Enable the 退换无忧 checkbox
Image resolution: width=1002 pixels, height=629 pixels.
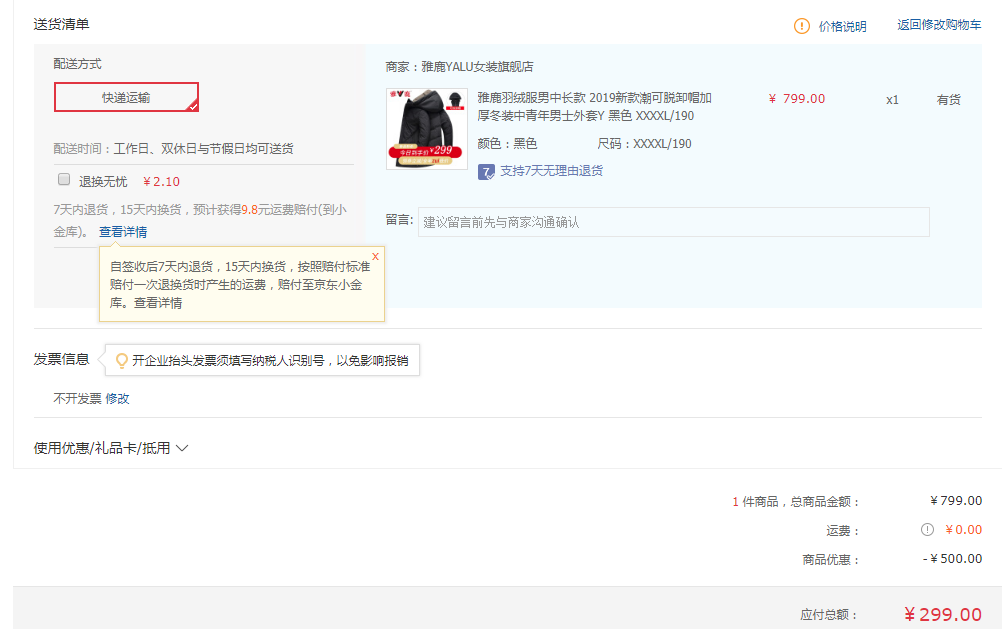click(64, 179)
